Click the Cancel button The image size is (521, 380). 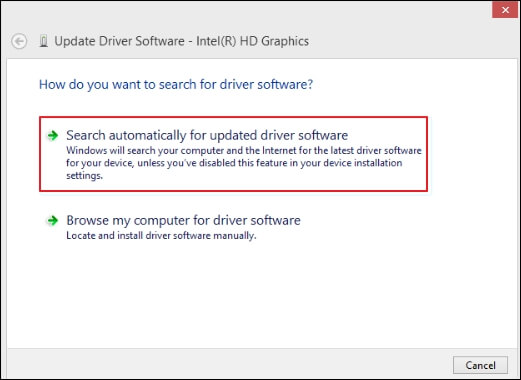[x=480, y=365]
